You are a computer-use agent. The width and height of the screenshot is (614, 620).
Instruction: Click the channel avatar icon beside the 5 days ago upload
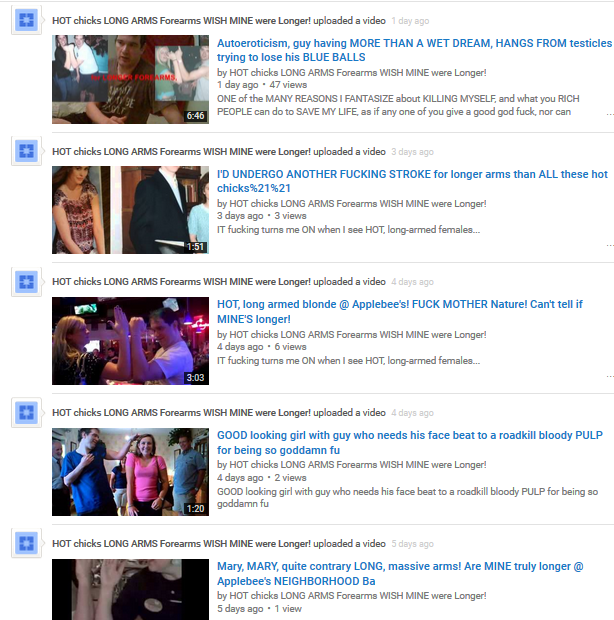coord(26,543)
